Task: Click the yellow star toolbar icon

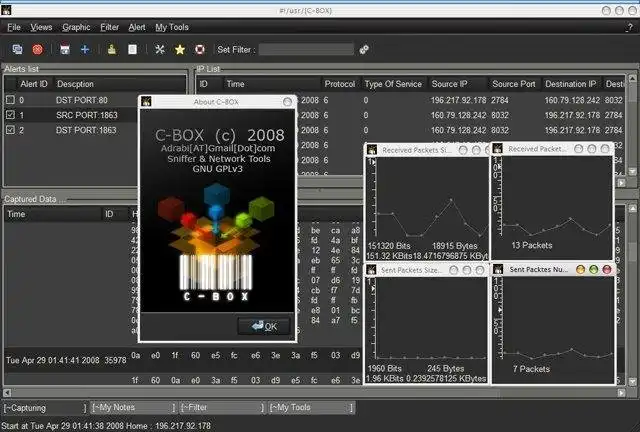Action: point(180,49)
